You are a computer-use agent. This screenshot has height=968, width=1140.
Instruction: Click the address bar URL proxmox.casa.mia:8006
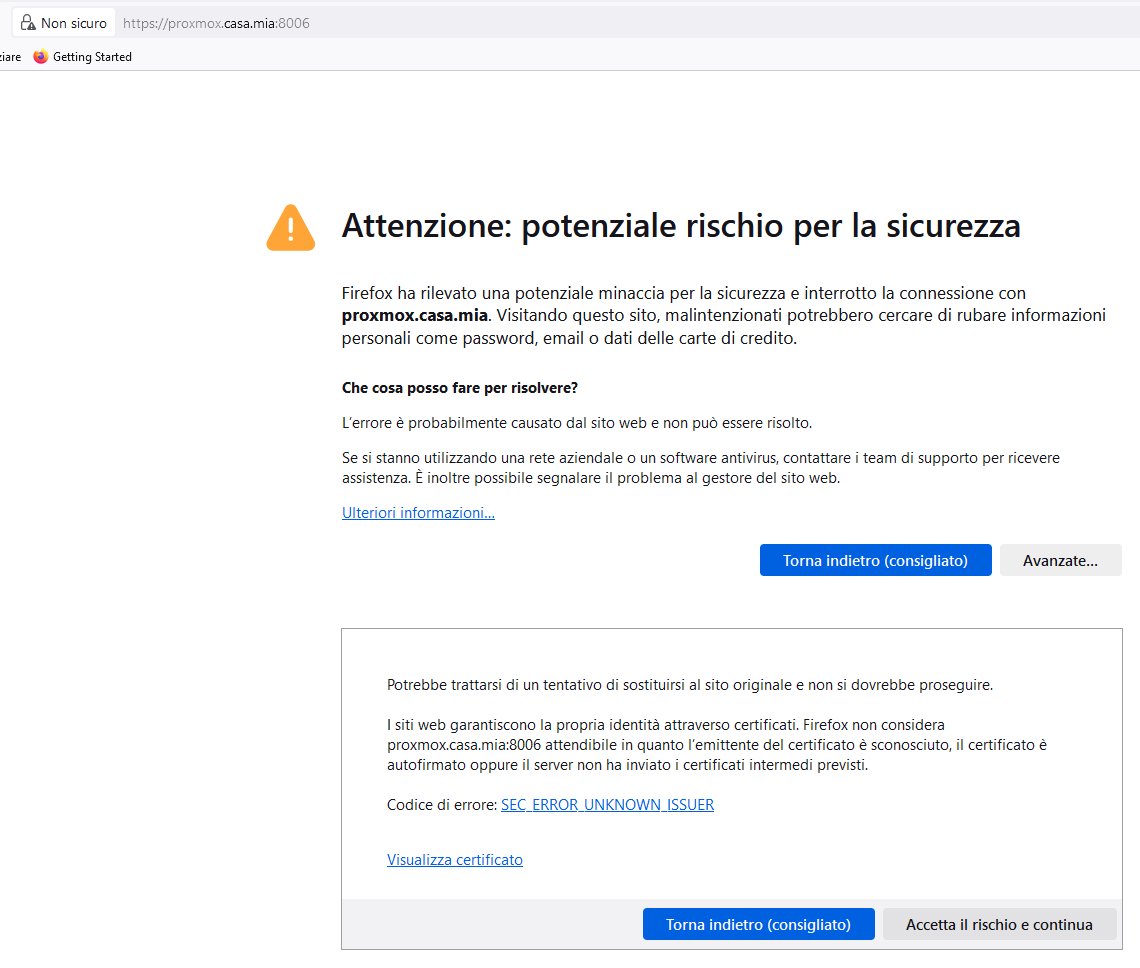point(216,23)
